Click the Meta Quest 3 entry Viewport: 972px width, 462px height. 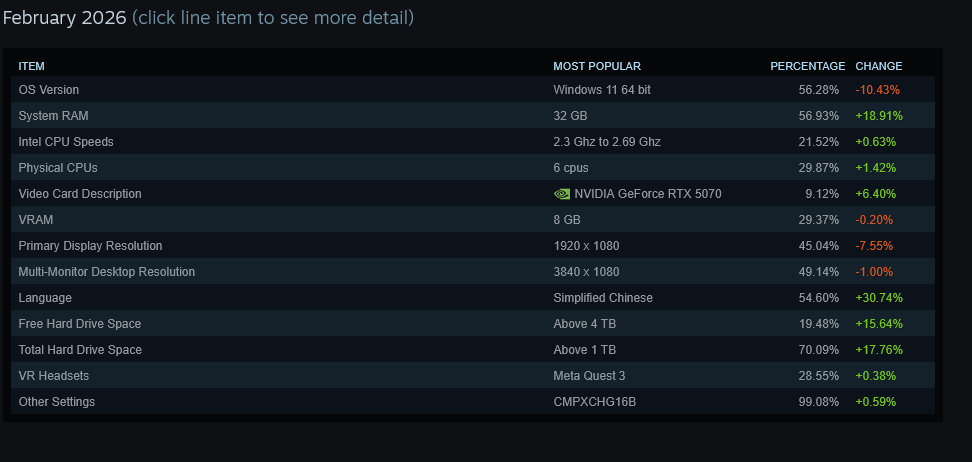tap(589, 376)
